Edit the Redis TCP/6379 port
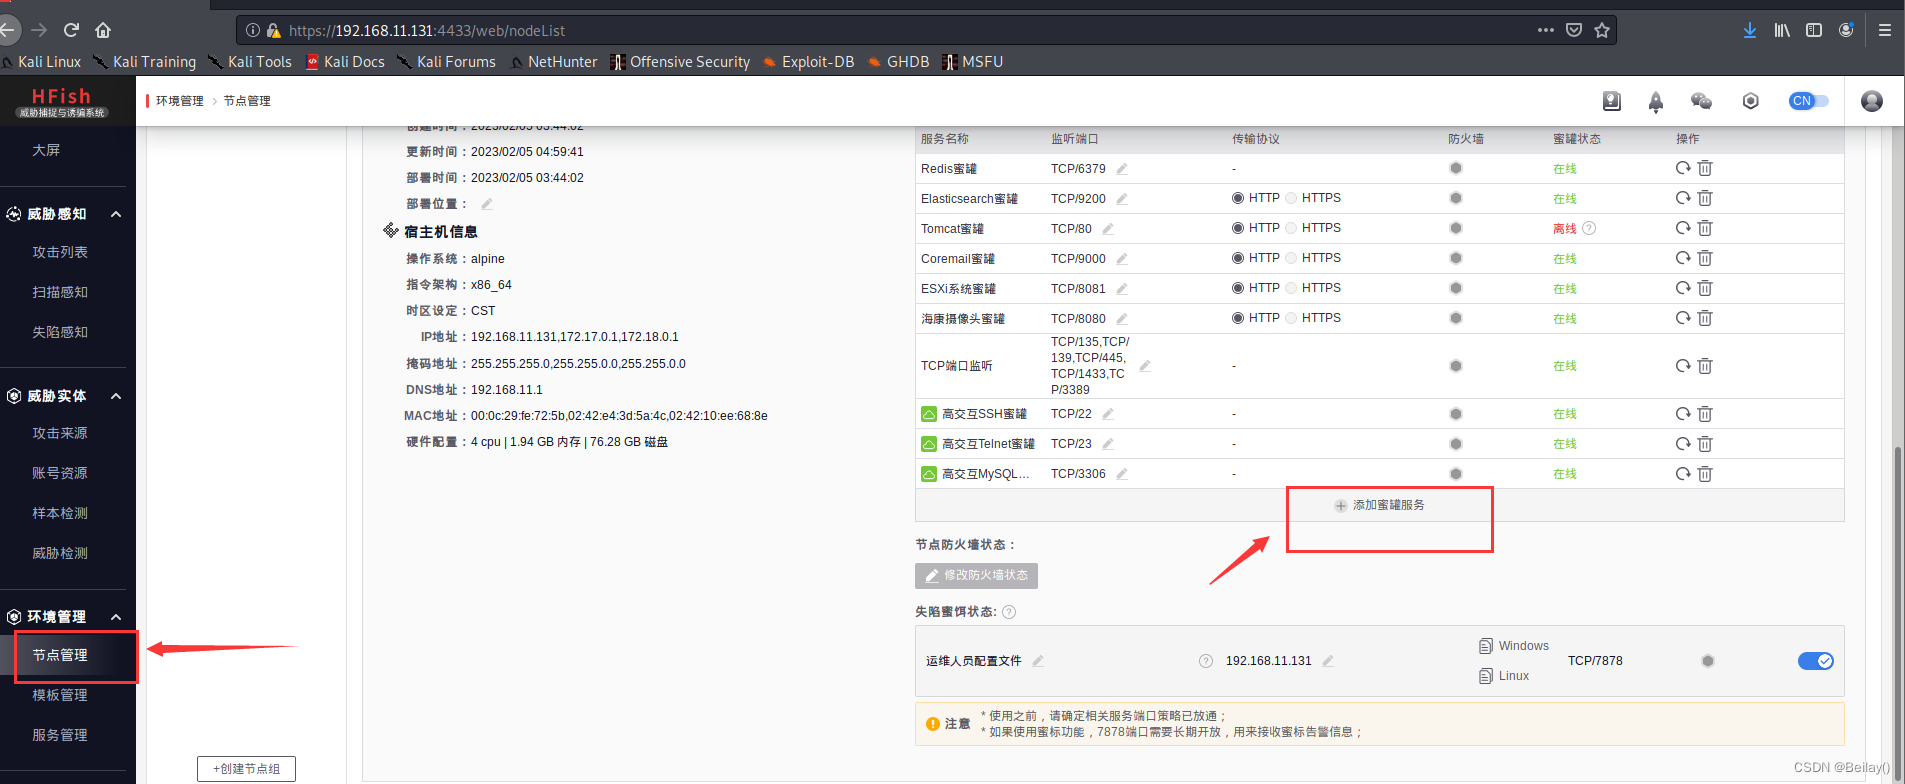1905x784 pixels. [x=1122, y=169]
